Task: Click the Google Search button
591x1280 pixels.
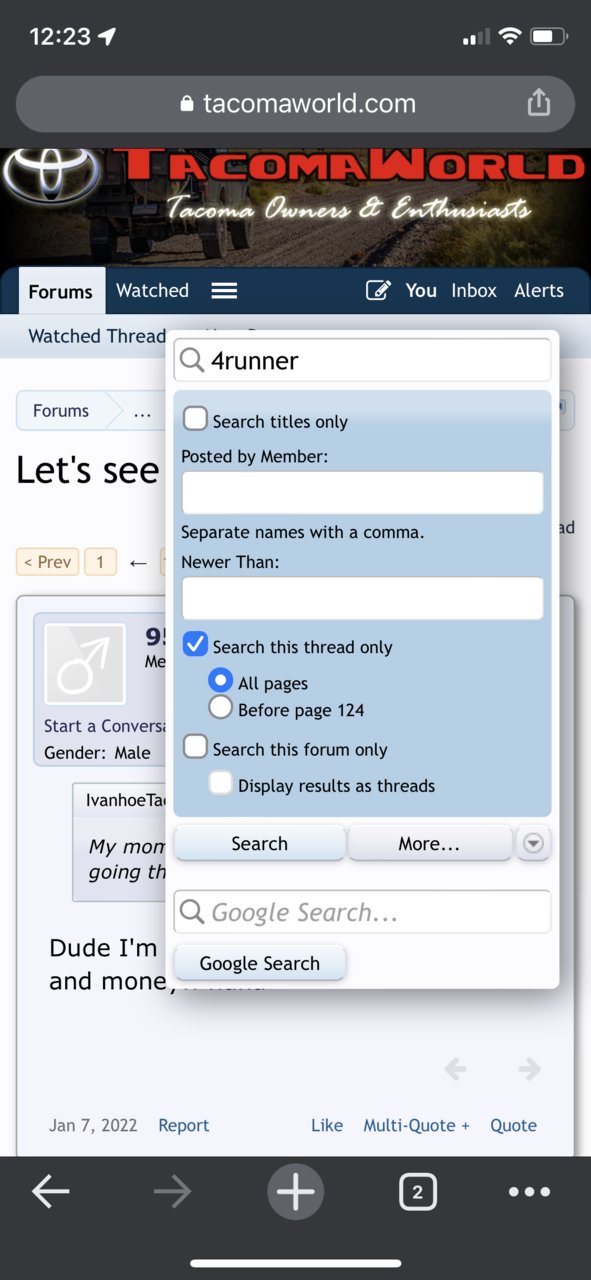Action: click(260, 964)
